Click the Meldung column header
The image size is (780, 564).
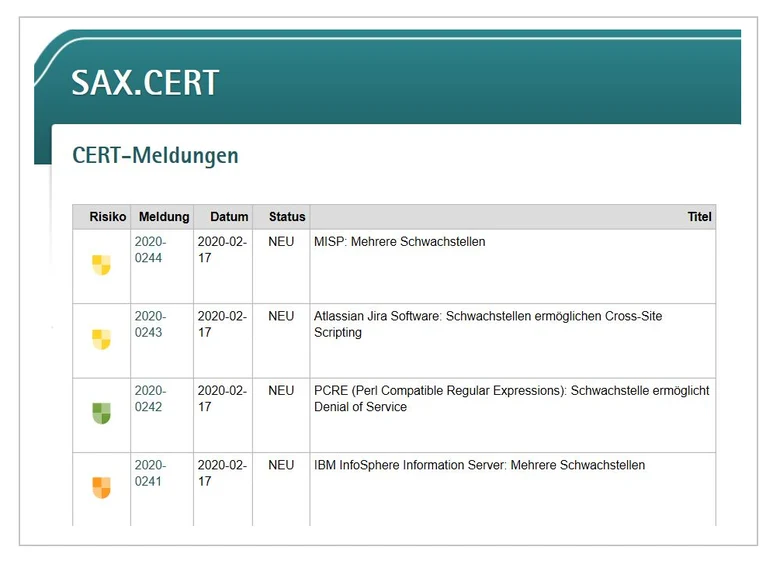pyautogui.click(x=164, y=217)
